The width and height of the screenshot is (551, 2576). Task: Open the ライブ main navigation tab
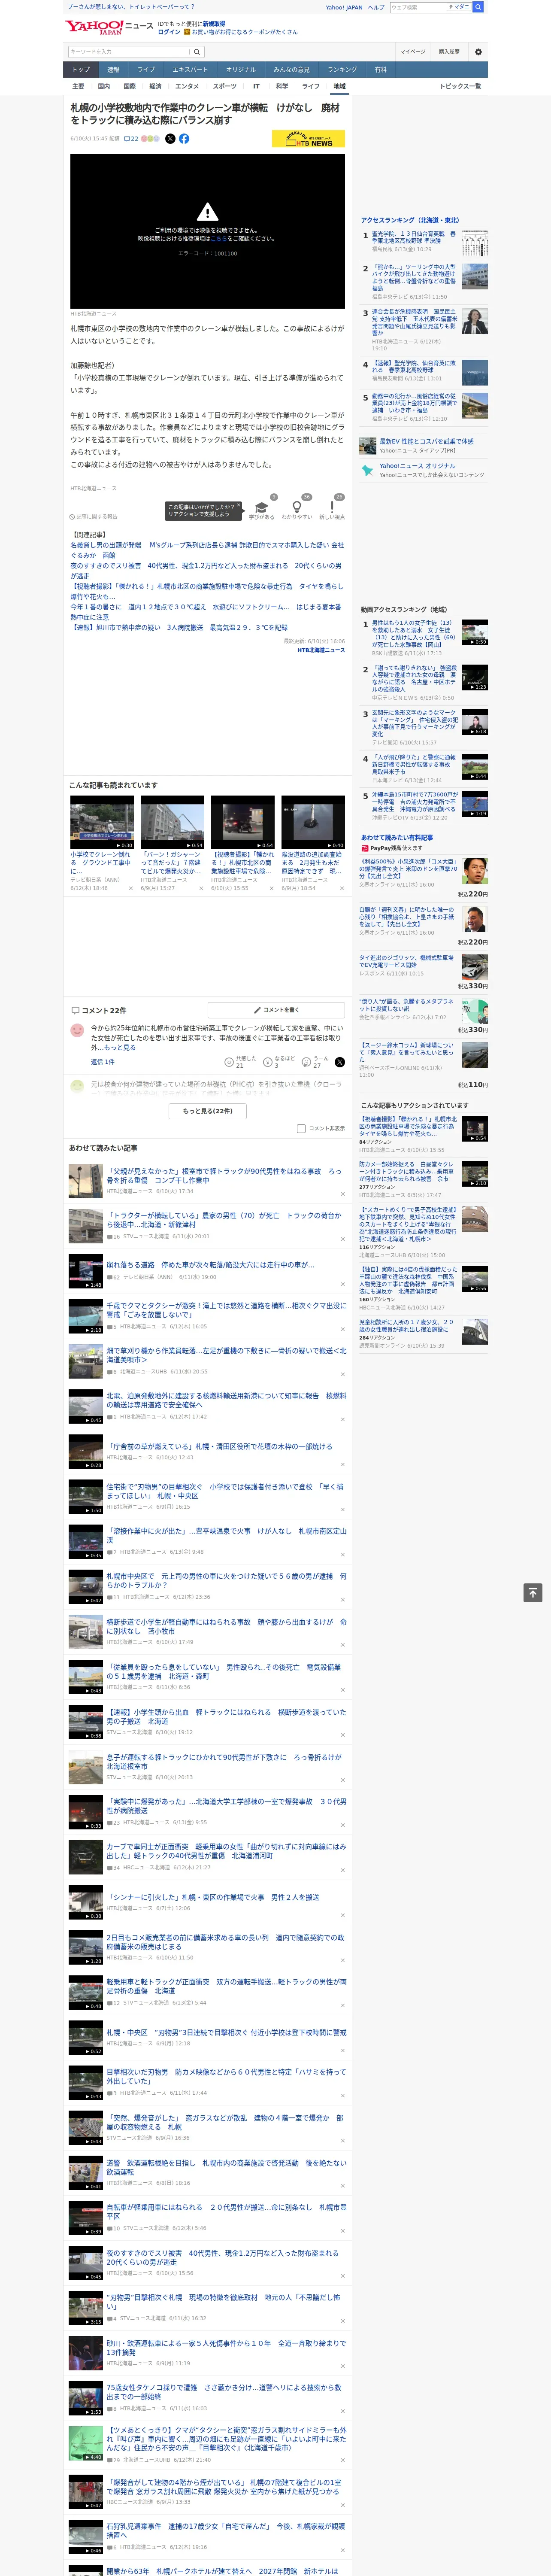(x=146, y=70)
